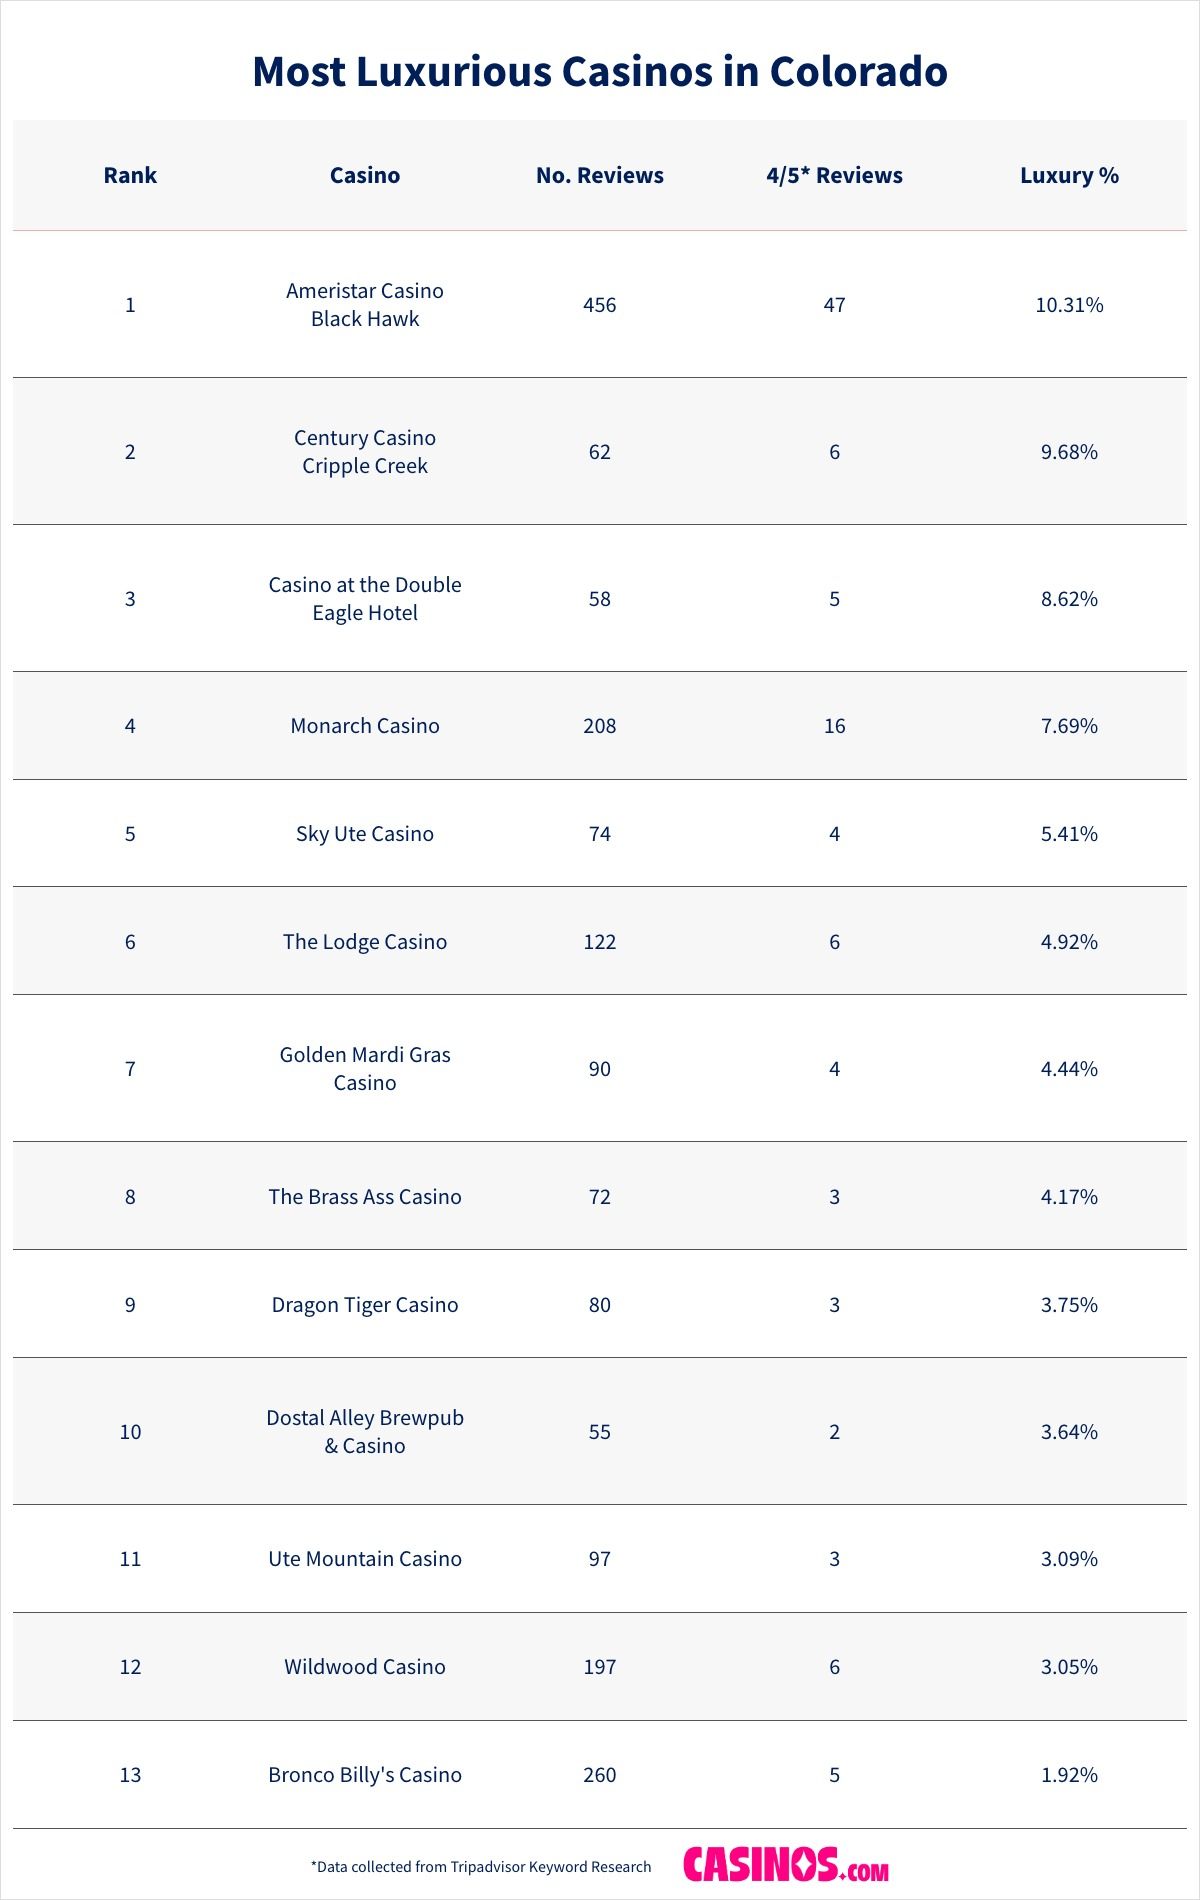
Task: Select the No. Reviews column header
Action: pyautogui.click(x=600, y=175)
